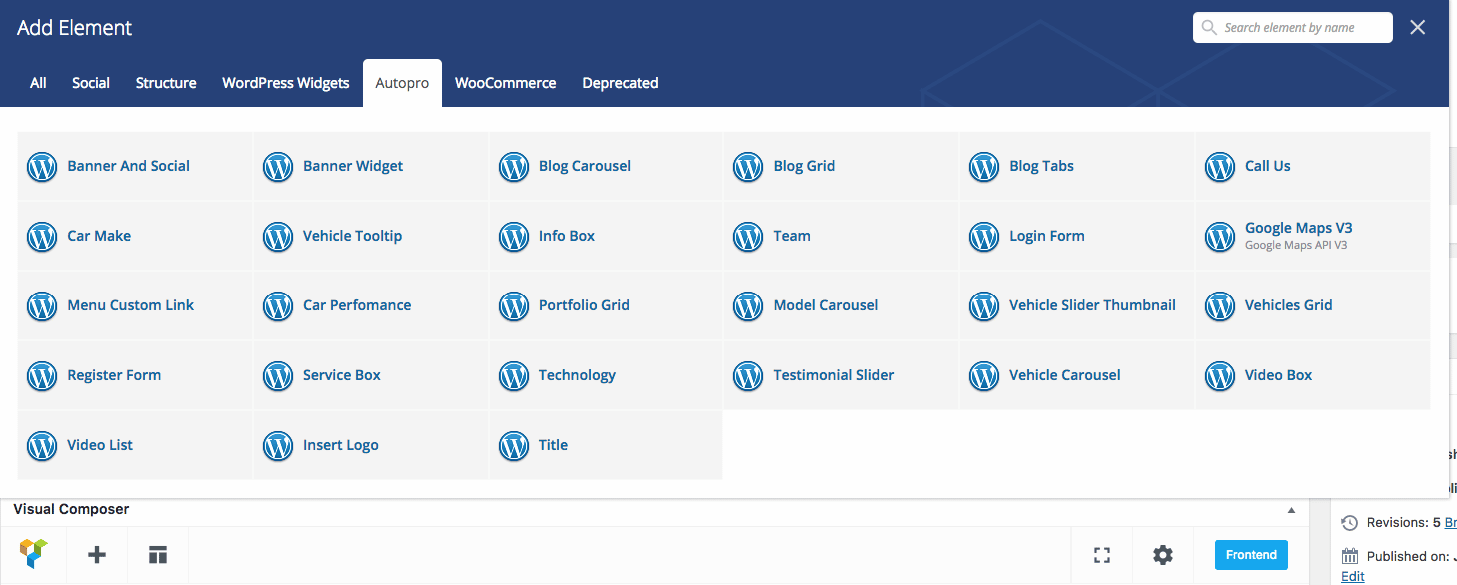Select the Vehicle Tooltip element
Screen dimensions: 1457x585
[371, 236]
